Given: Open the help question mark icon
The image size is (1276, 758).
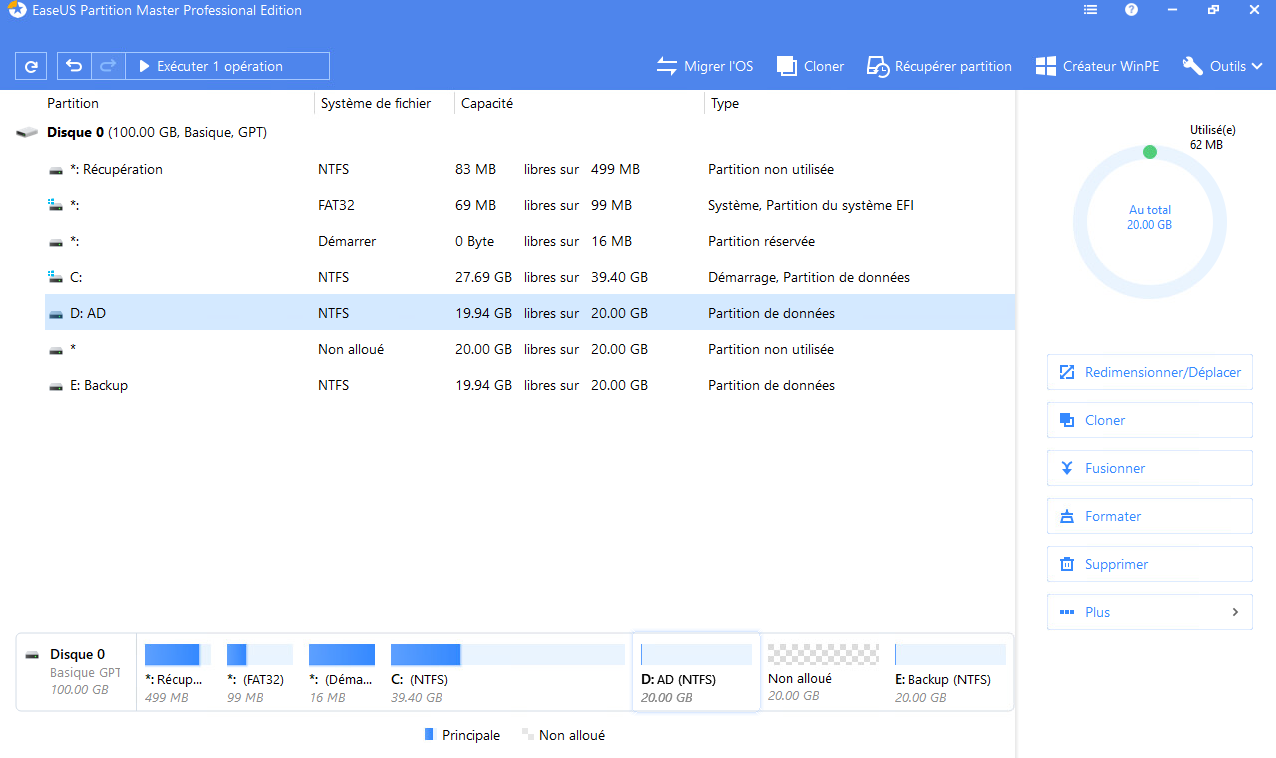Looking at the screenshot, I should tap(1131, 10).
